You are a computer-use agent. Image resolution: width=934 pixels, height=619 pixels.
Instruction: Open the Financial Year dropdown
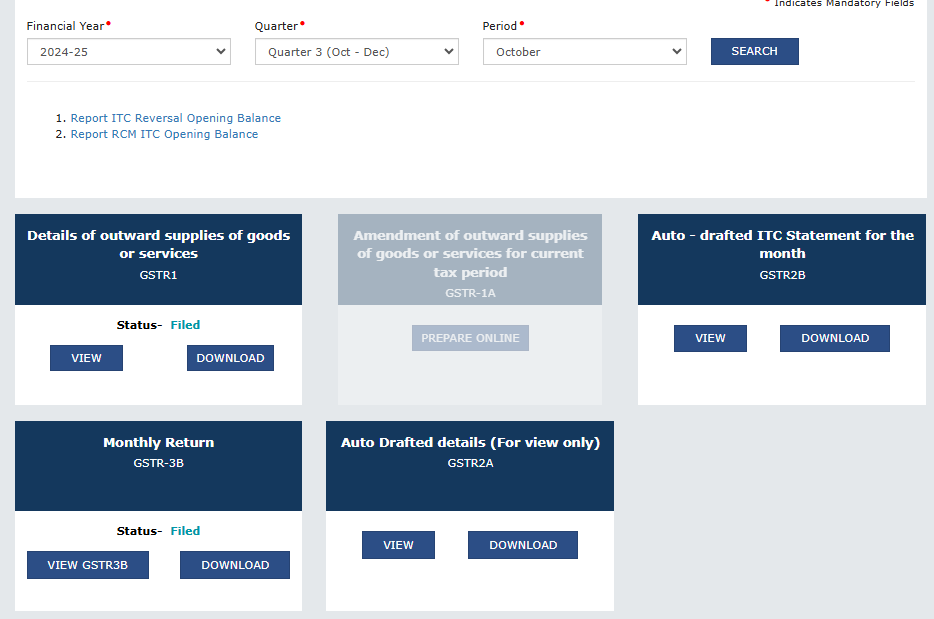(x=129, y=52)
